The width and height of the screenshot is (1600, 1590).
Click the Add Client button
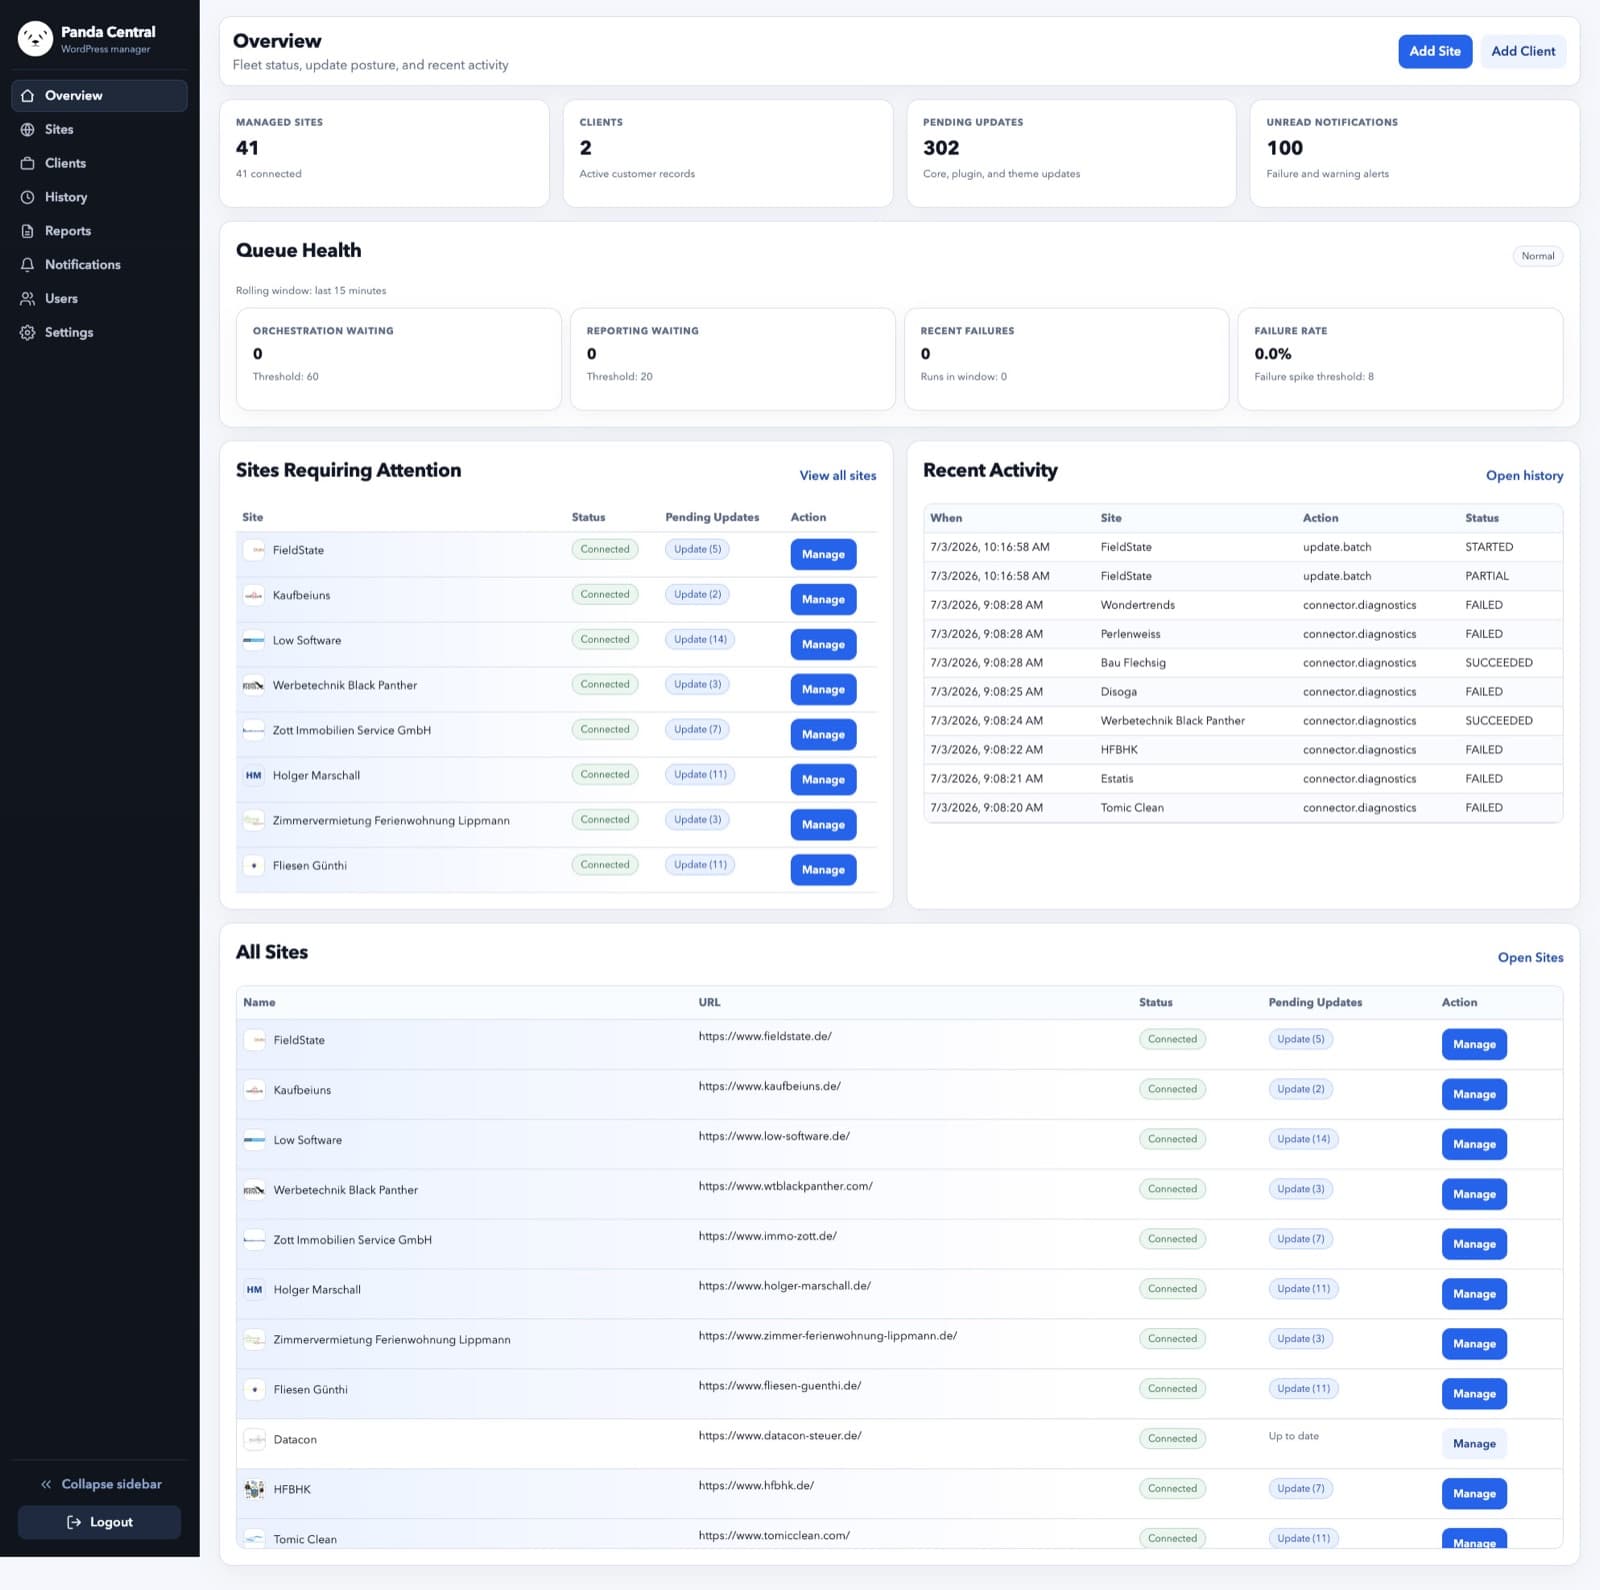[x=1523, y=51]
